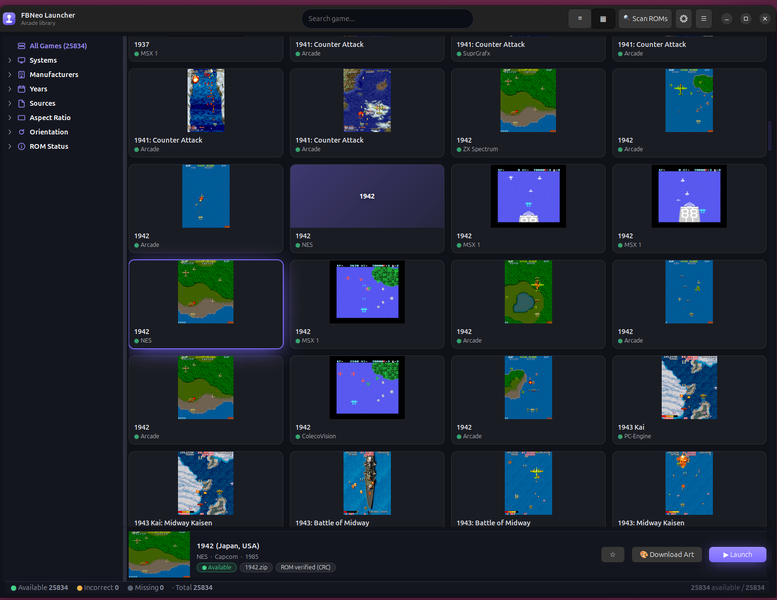Click the Systems monitor icon
This screenshot has height=600, width=777.
21,60
